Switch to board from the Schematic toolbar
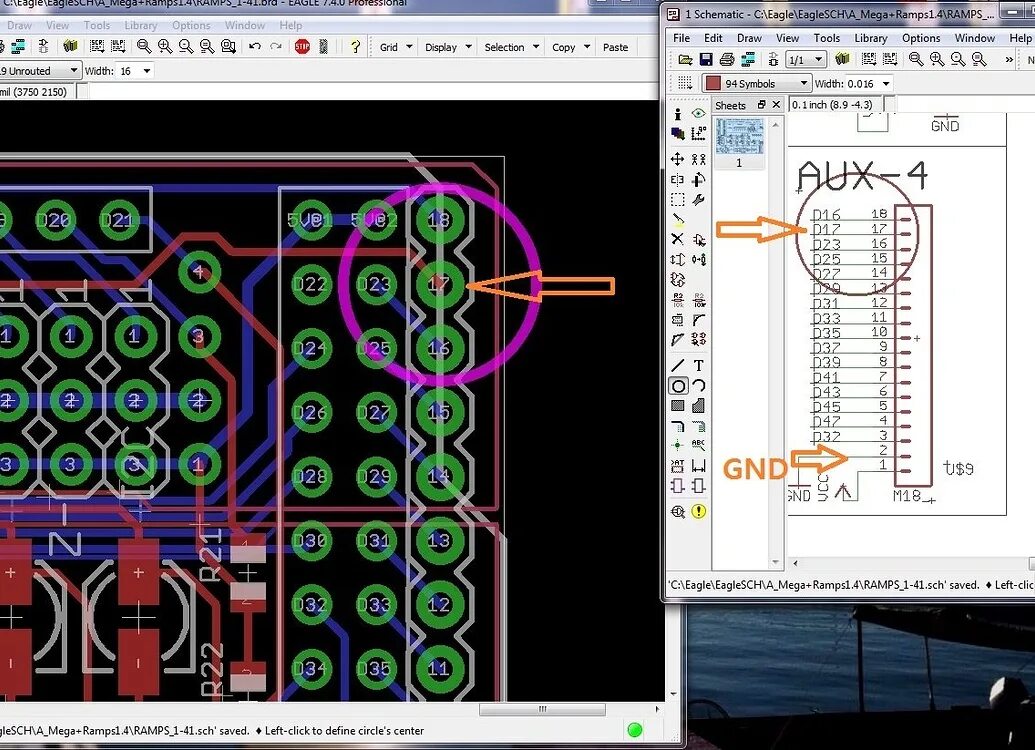This screenshot has width=1035, height=750. tap(772, 59)
